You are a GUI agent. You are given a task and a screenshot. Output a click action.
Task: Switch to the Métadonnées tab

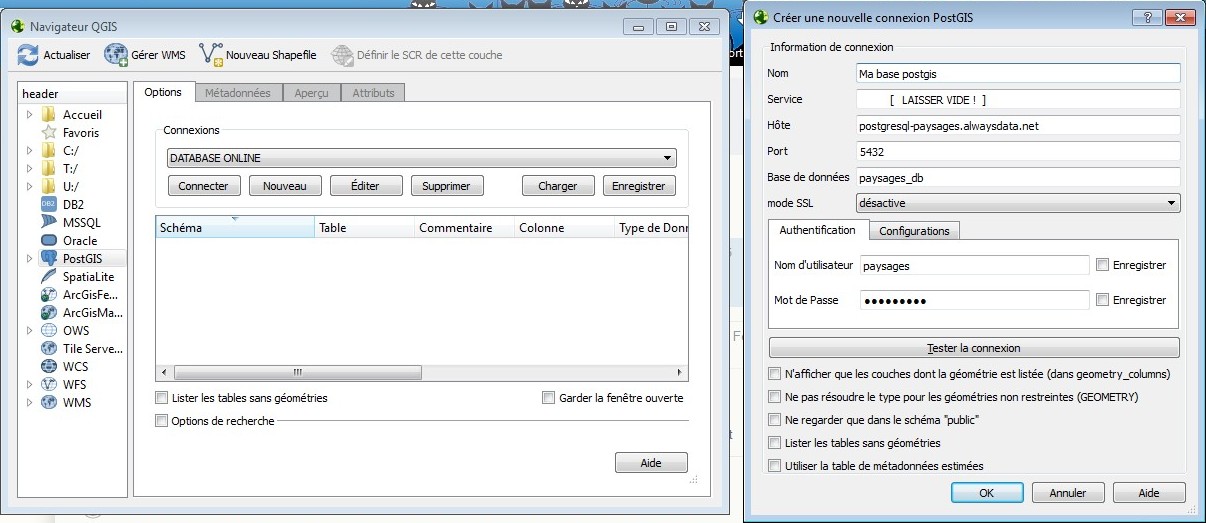[x=238, y=93]
